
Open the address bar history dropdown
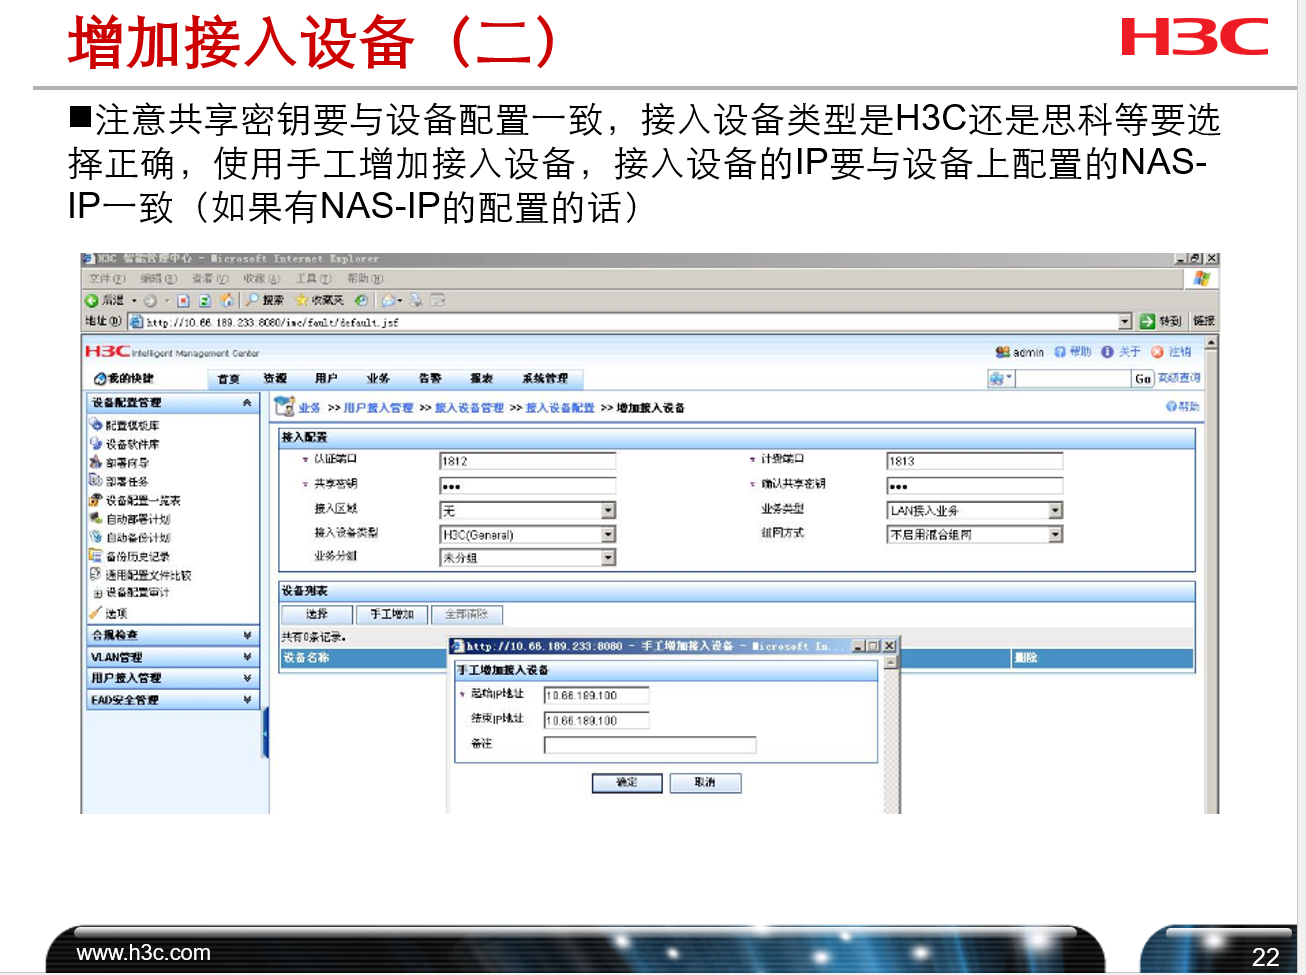[1125, 321]
